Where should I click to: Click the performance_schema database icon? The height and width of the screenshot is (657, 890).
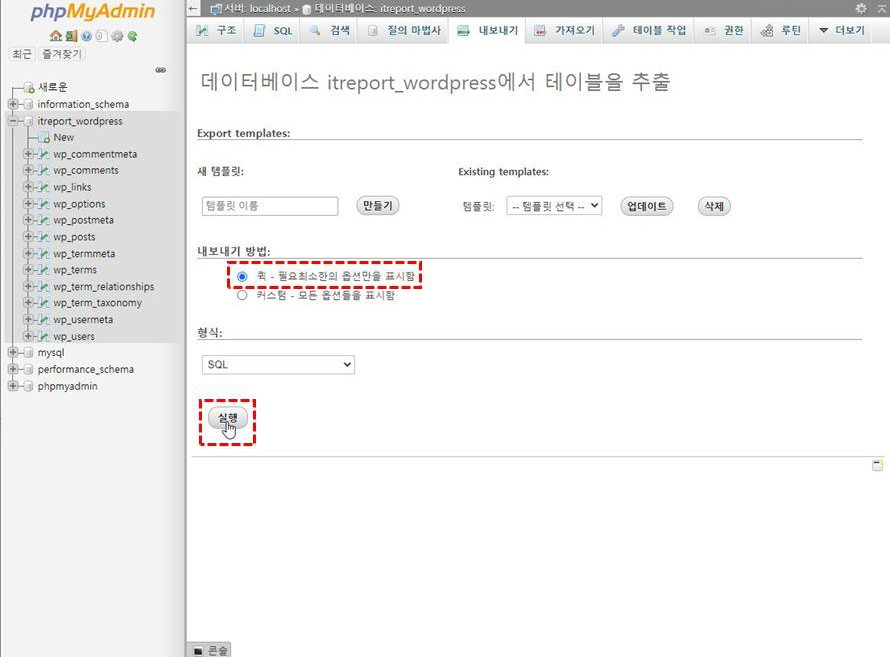[x=28, y=369]
